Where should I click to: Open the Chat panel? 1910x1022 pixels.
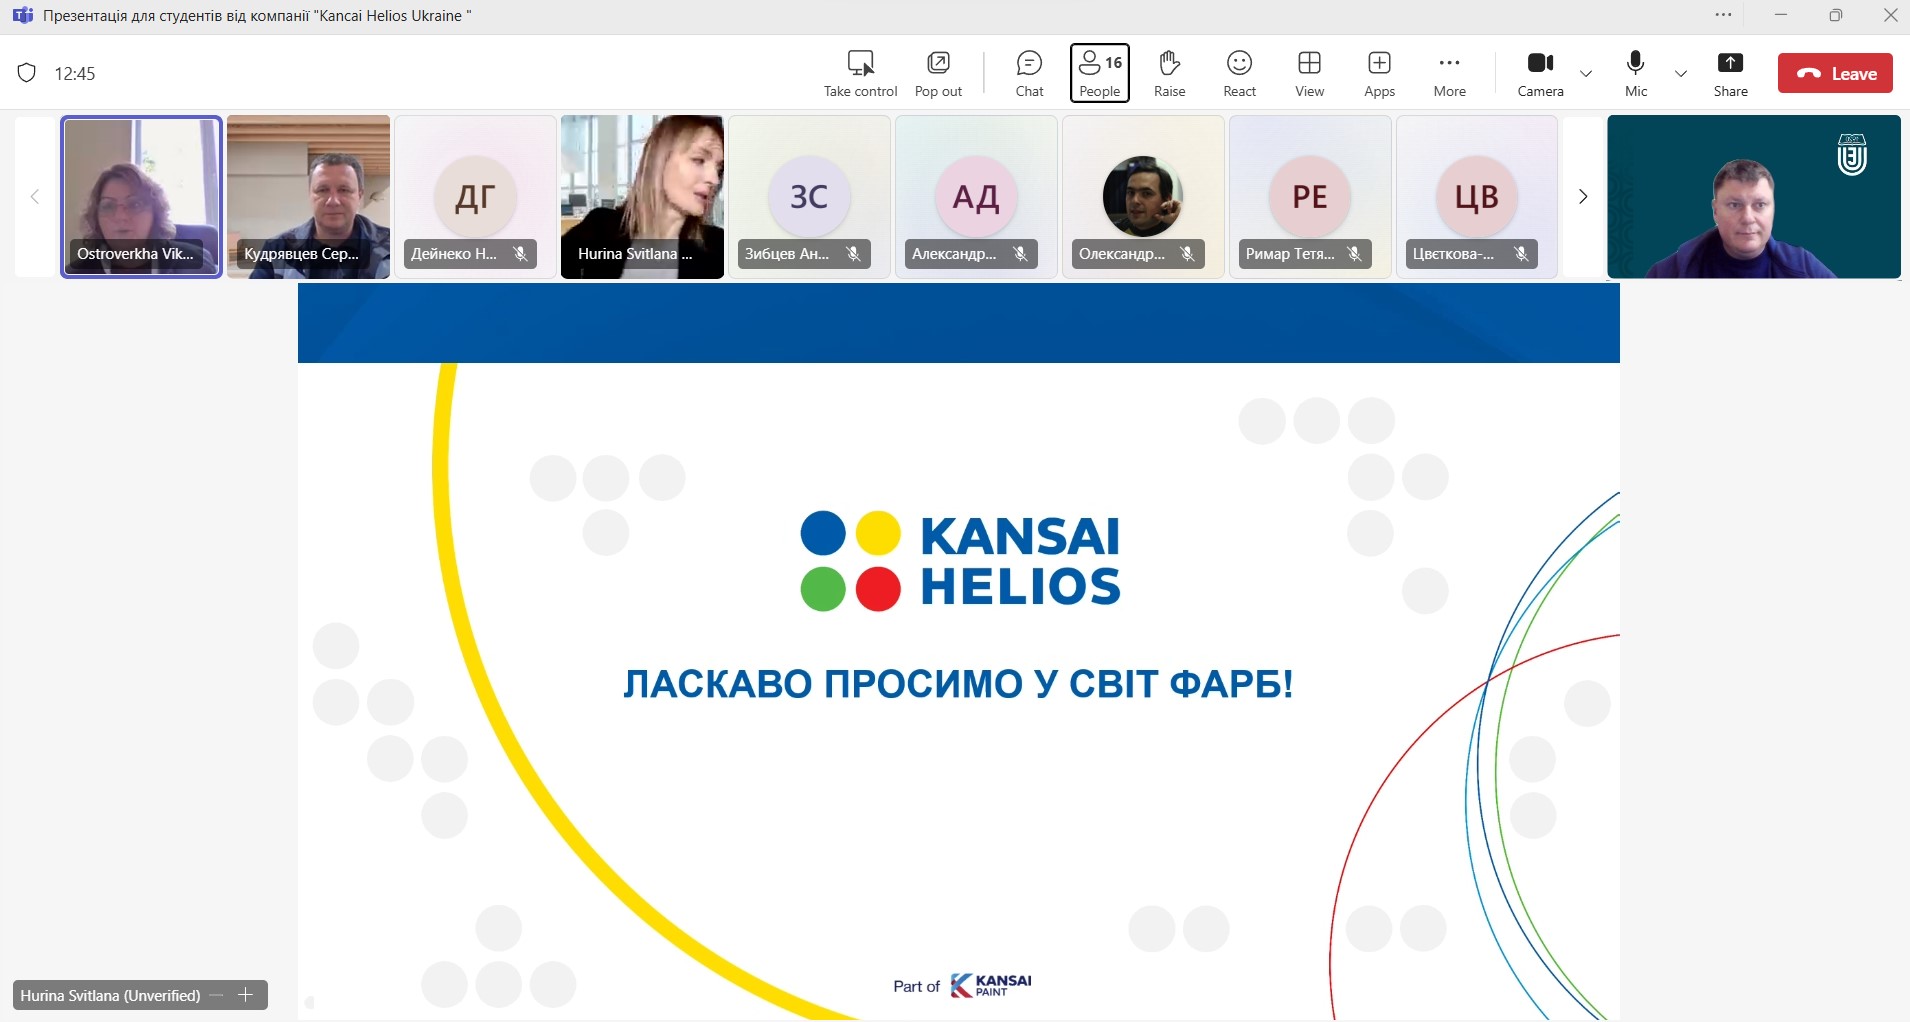pos(1029,74)
